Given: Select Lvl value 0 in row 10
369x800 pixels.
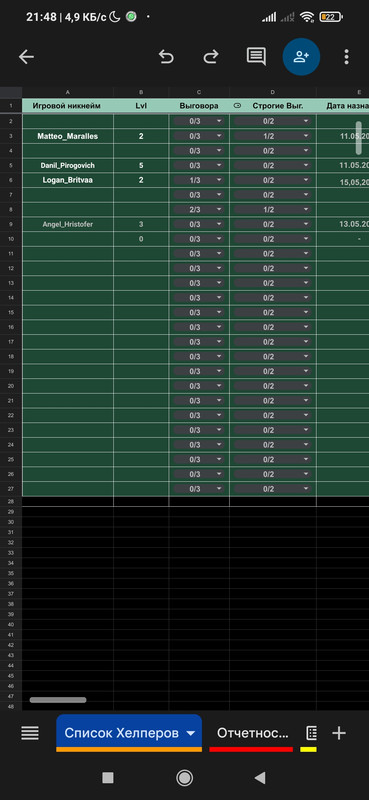Looking at the screenshot, I should (x=141, y=239).
